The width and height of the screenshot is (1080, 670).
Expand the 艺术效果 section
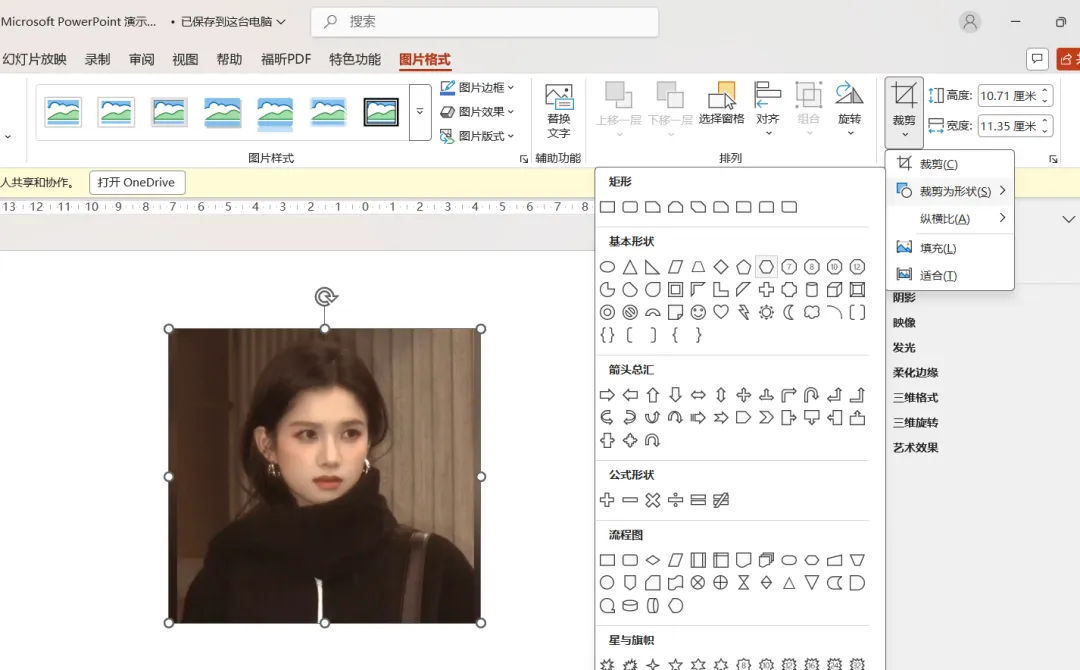coord(915,448)
